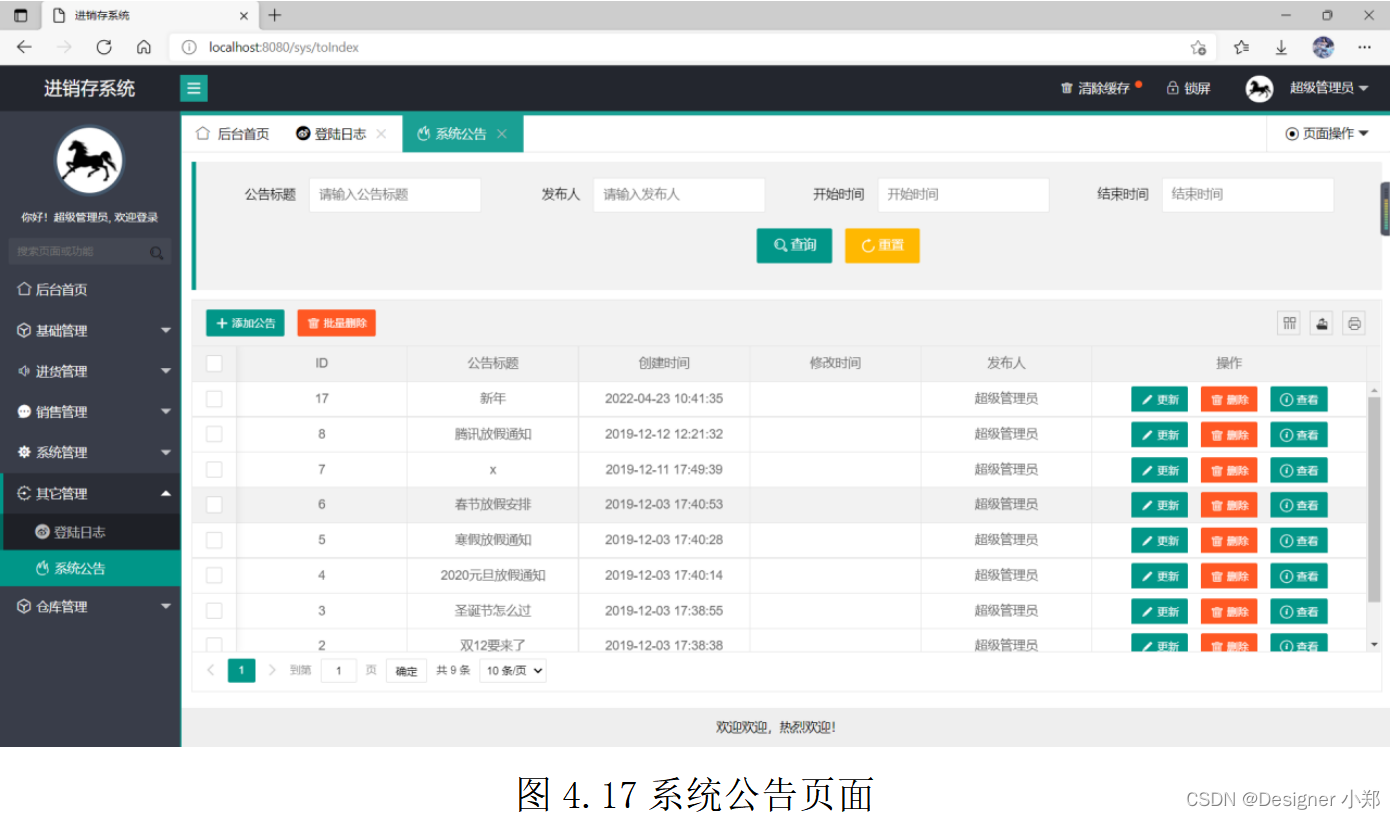
Task: Toggle the sidebar with the hamburger menu icon
Action: pyautogui.click(x=194, y=88)
